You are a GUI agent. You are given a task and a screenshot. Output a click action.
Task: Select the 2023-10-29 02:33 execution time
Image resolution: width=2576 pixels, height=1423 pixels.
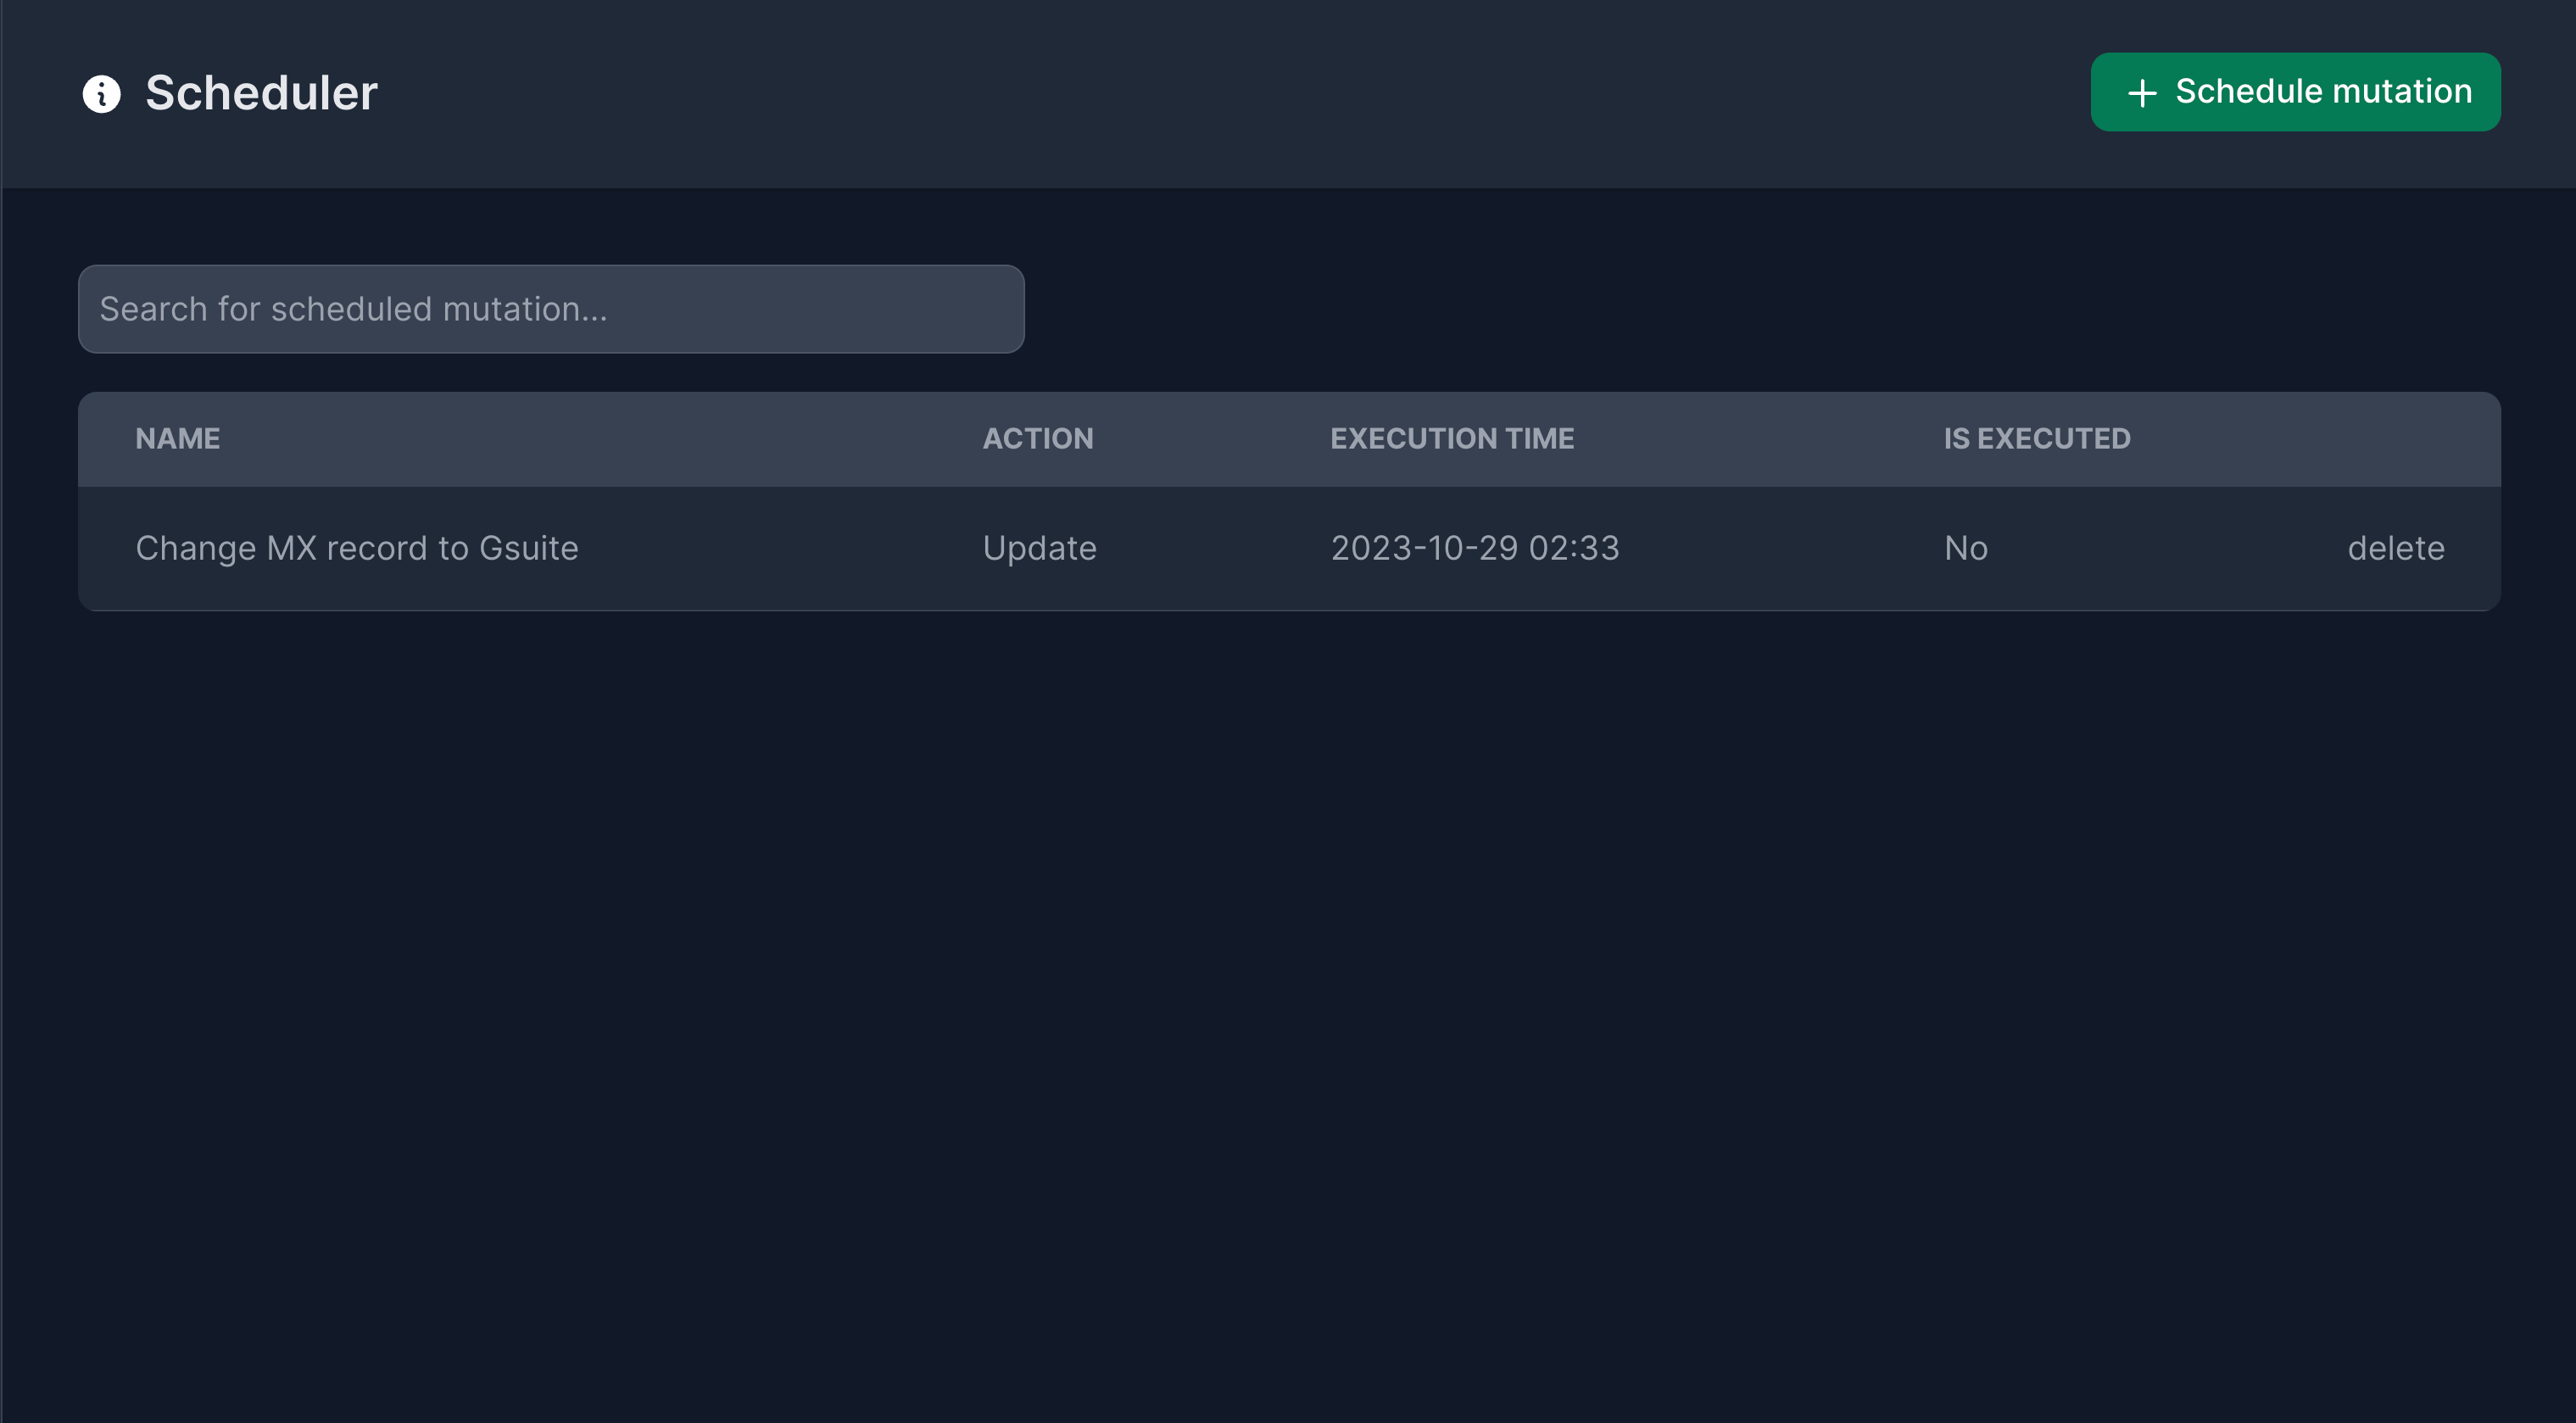[1474, 548]
